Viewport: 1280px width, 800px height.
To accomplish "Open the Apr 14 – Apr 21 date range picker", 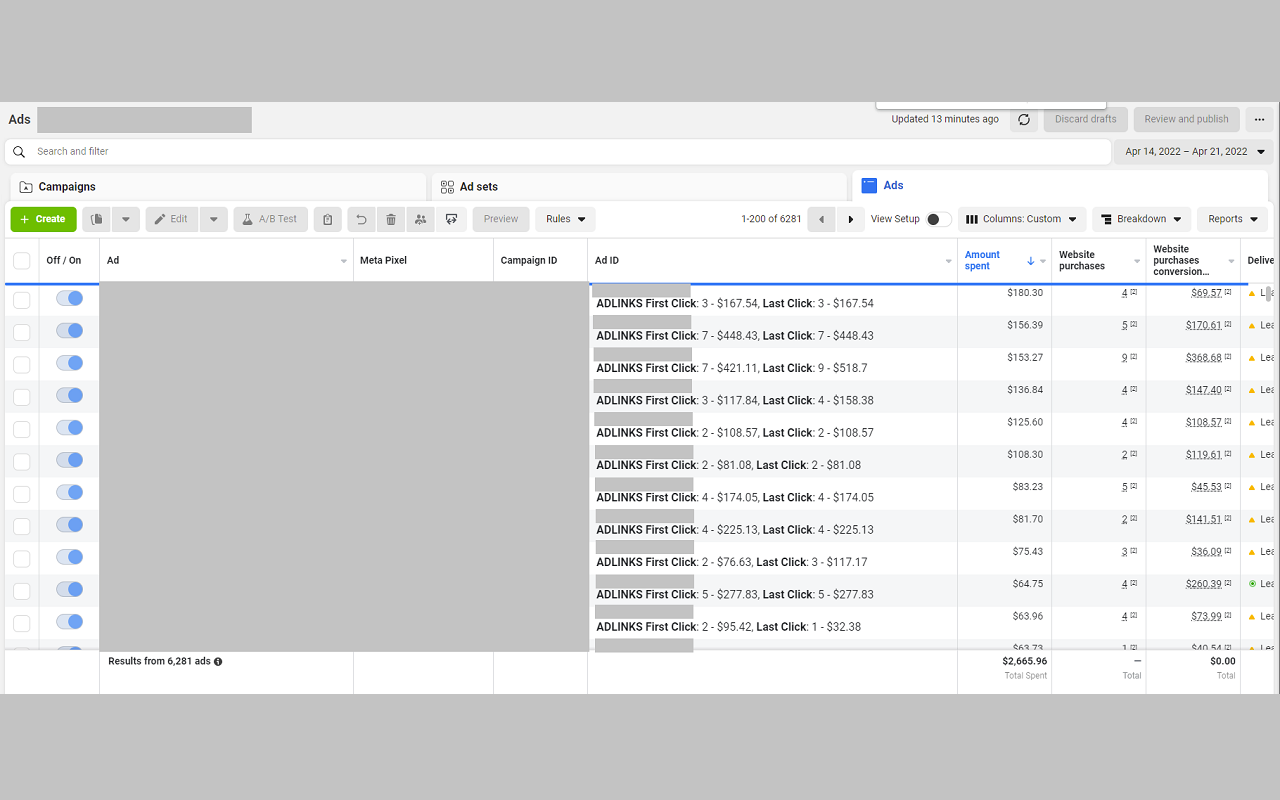I will coord(1194,152).
